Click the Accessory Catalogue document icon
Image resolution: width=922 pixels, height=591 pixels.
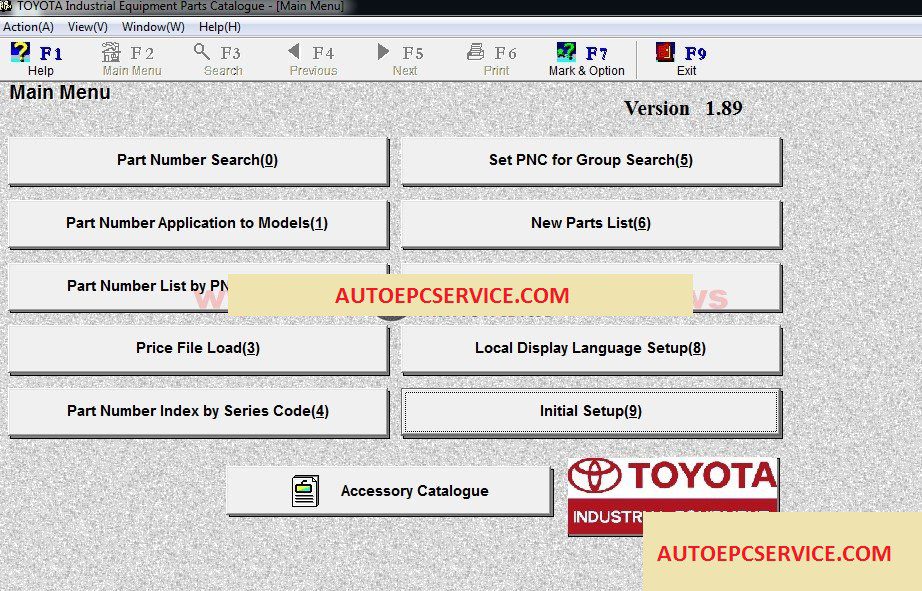(x=305, y=491)
